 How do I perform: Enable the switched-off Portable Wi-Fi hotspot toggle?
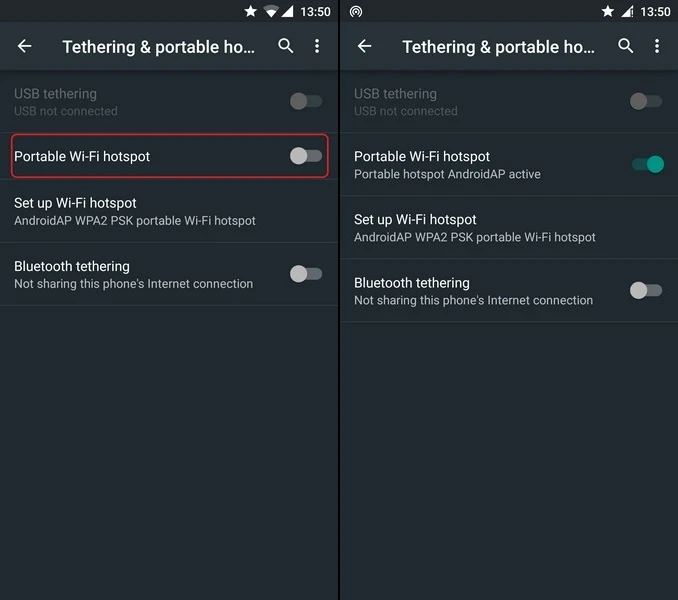(306, 156)
